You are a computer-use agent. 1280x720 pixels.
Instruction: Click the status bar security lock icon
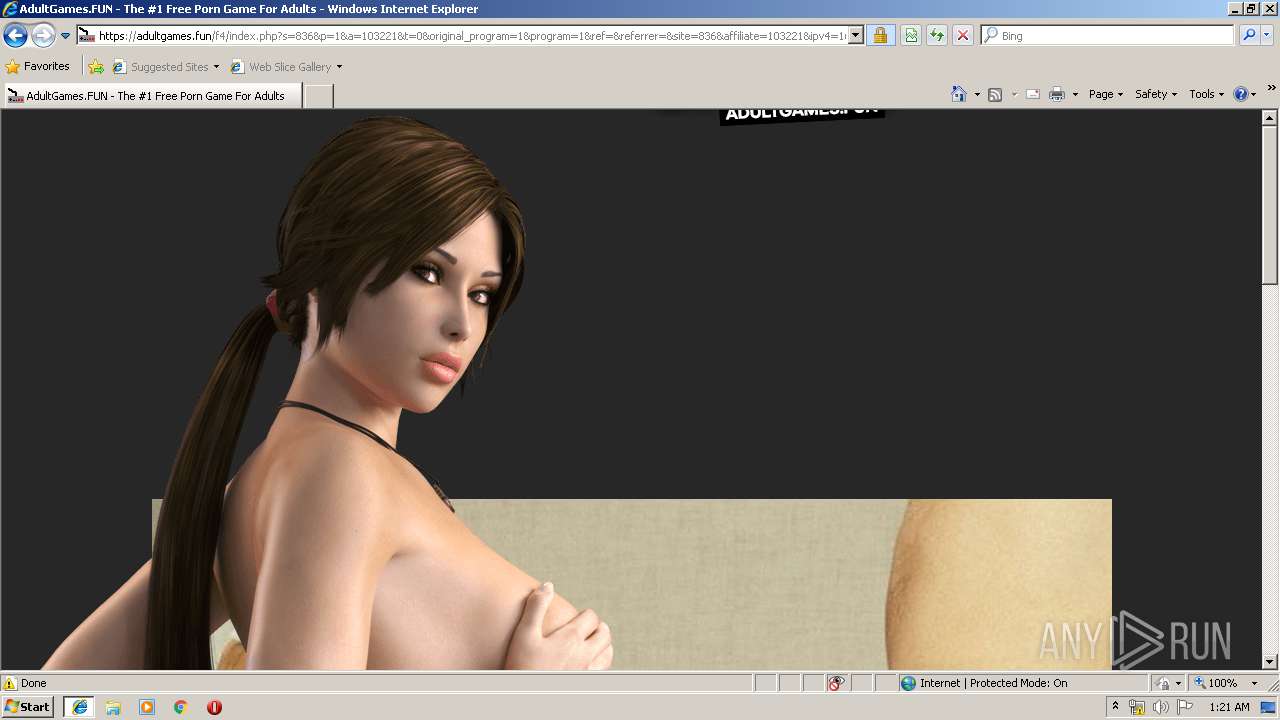point(1163,683)
